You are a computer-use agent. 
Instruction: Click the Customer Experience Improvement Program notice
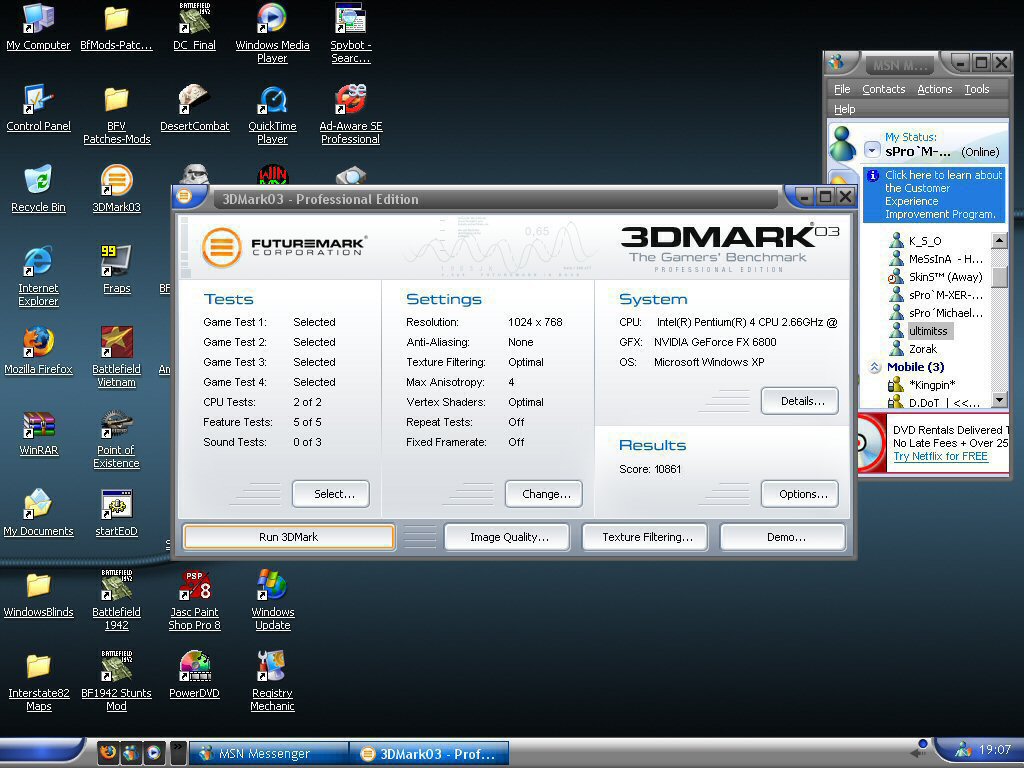tap(935, 195)
